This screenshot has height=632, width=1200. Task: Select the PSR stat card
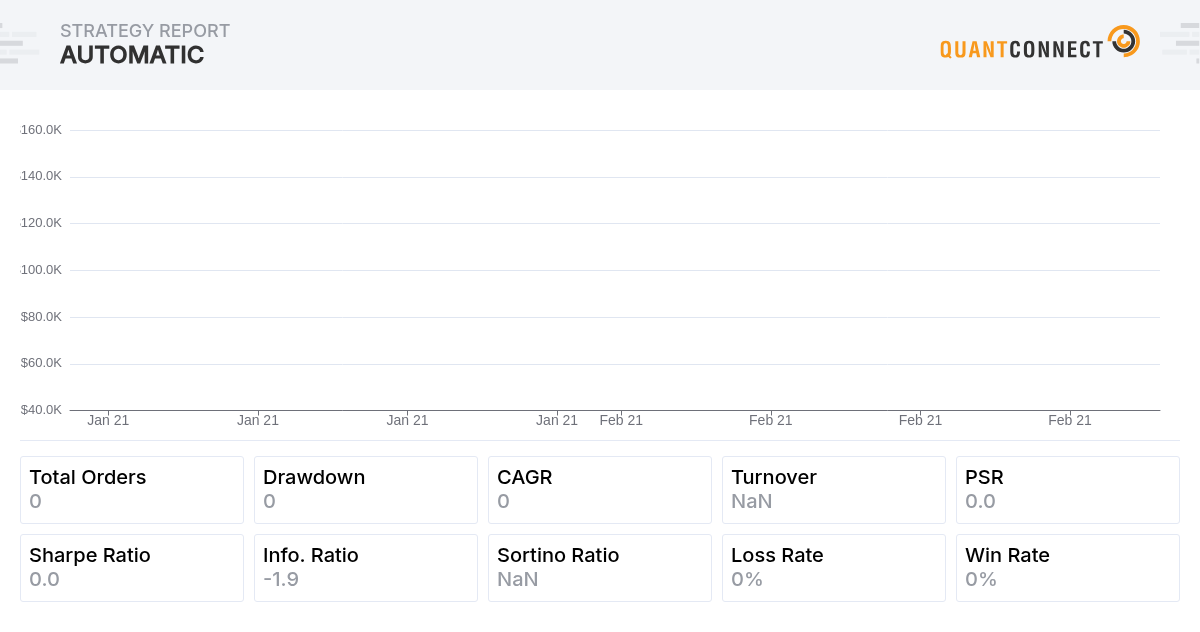click(x=1068, y=490)
